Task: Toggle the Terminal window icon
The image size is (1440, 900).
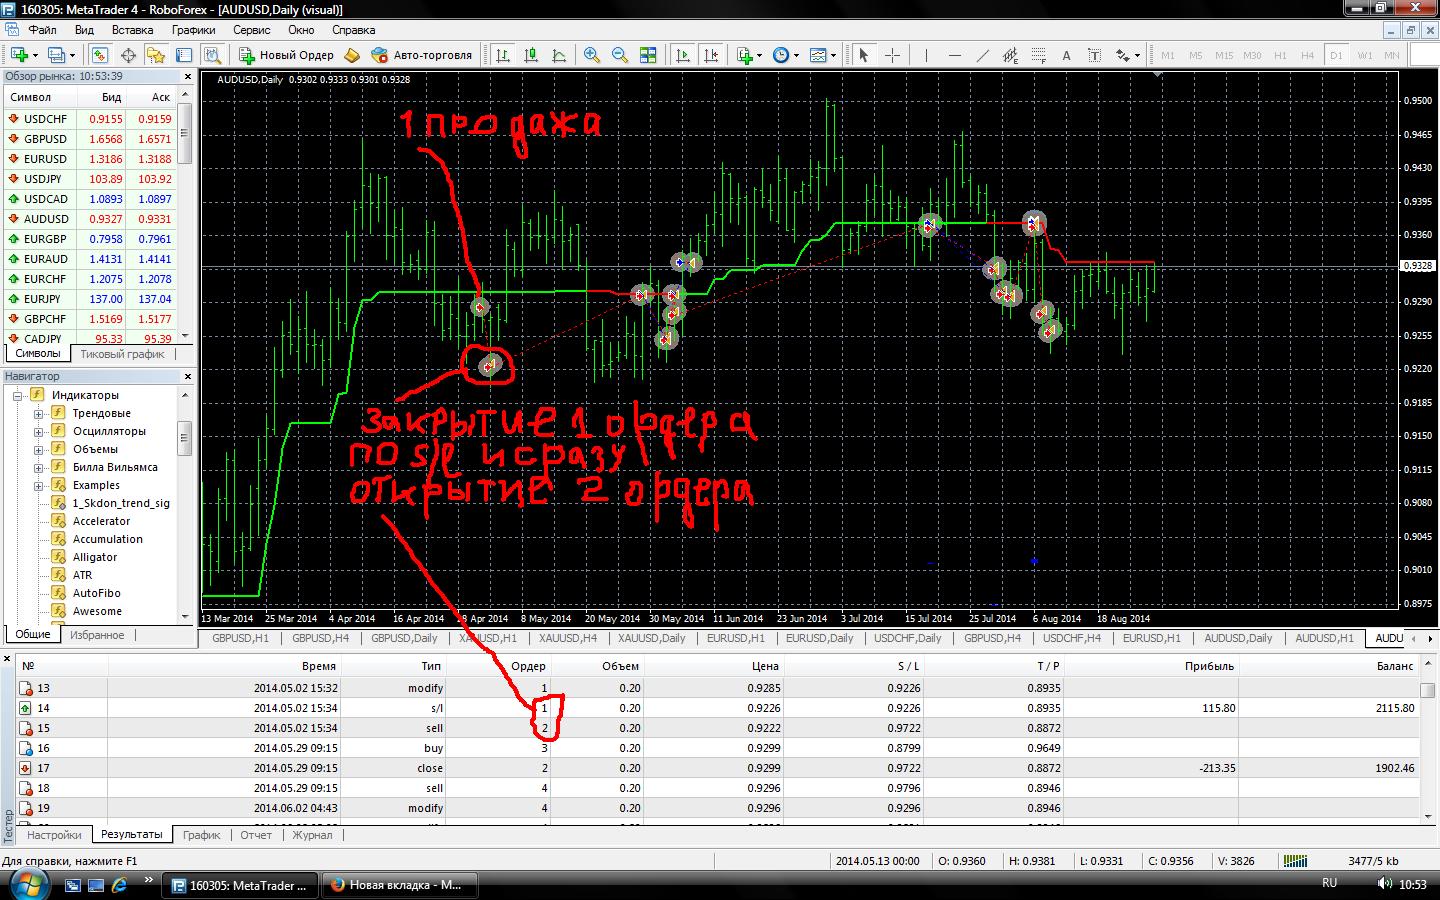Action: (184, 55)
